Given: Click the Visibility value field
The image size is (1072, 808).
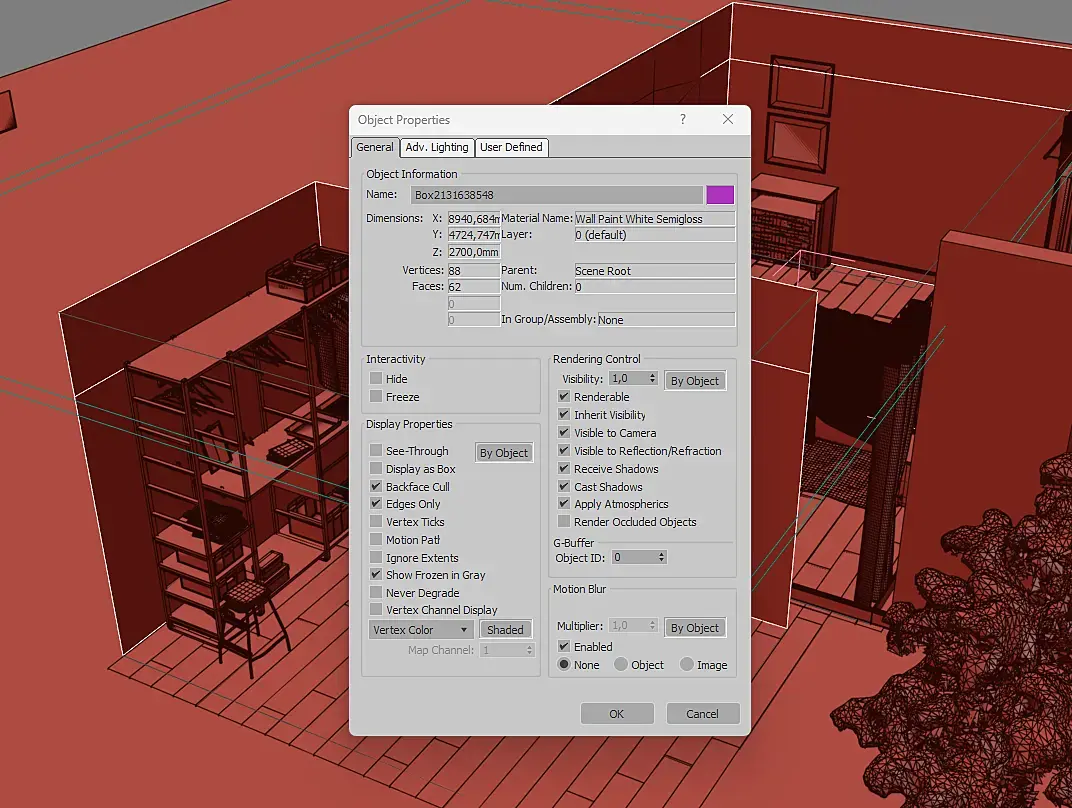Looking at the screenshot, I should click(628, 378).
